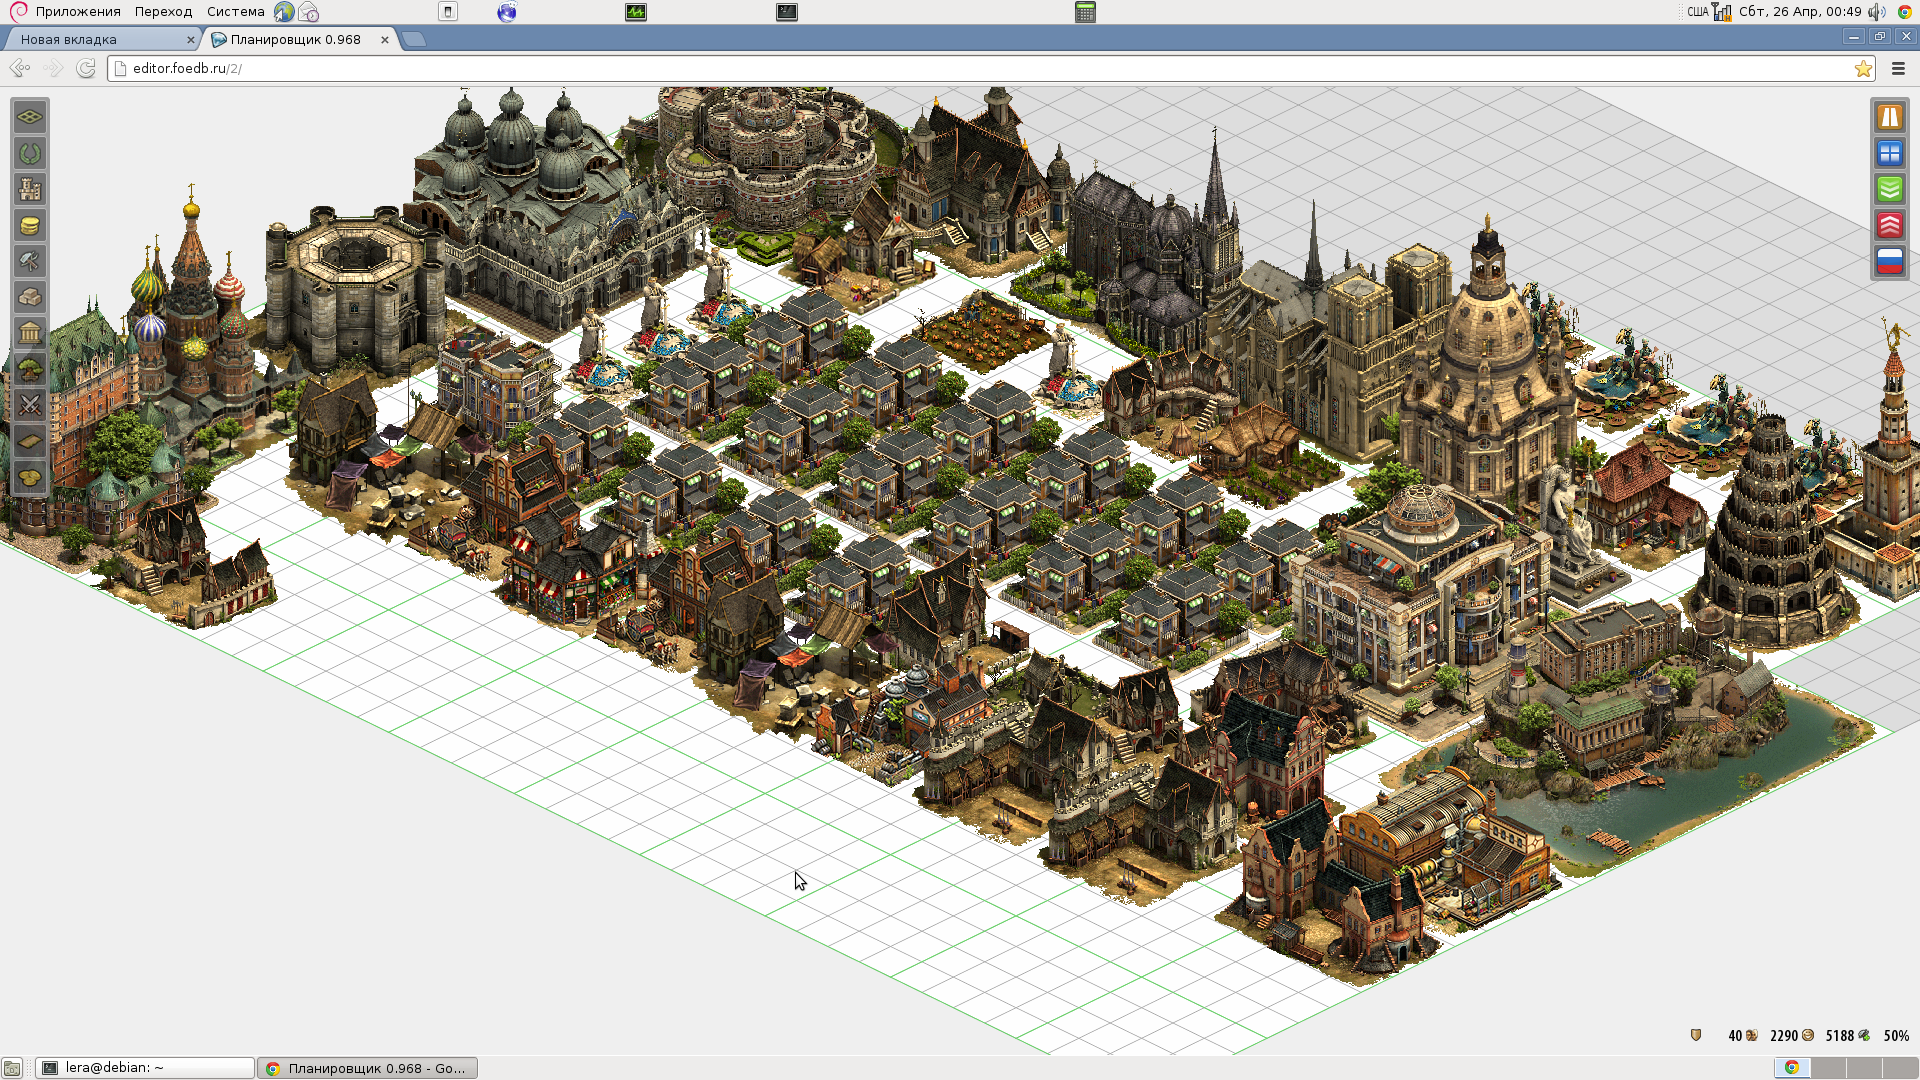Click the red up-chevrons icon

pos(1889,225)
